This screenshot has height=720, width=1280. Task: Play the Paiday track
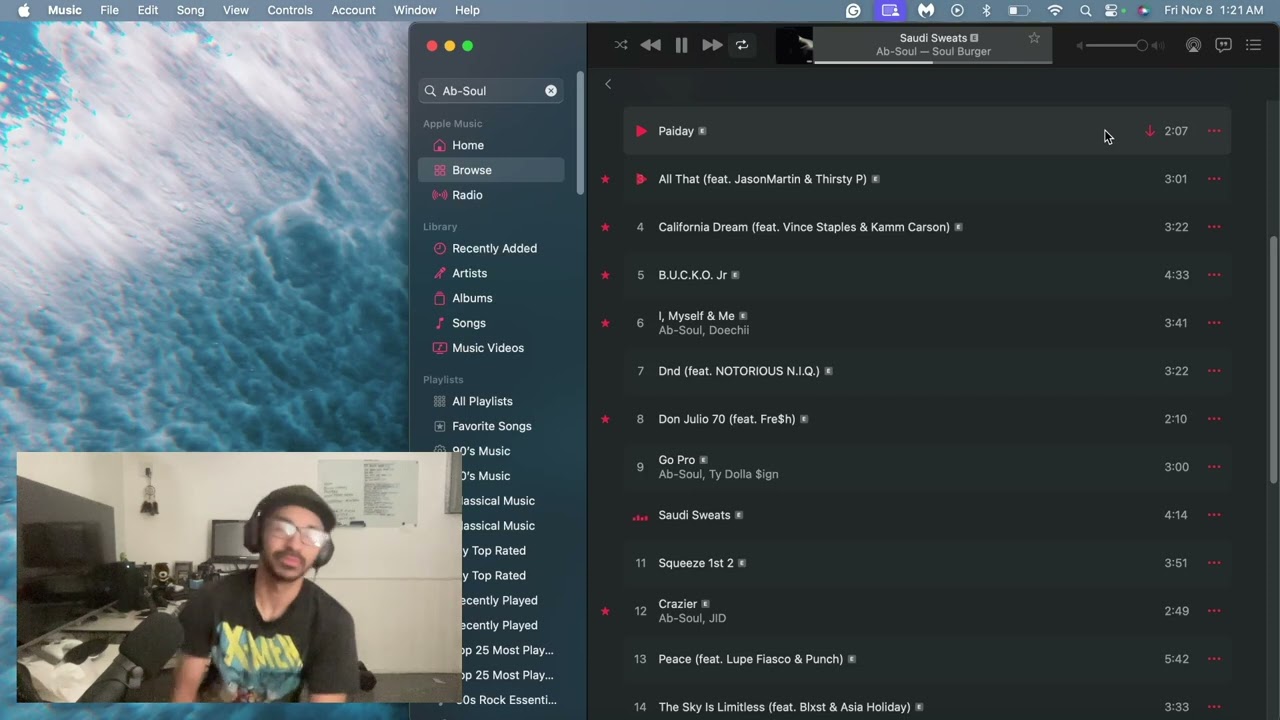pos(641,131)
